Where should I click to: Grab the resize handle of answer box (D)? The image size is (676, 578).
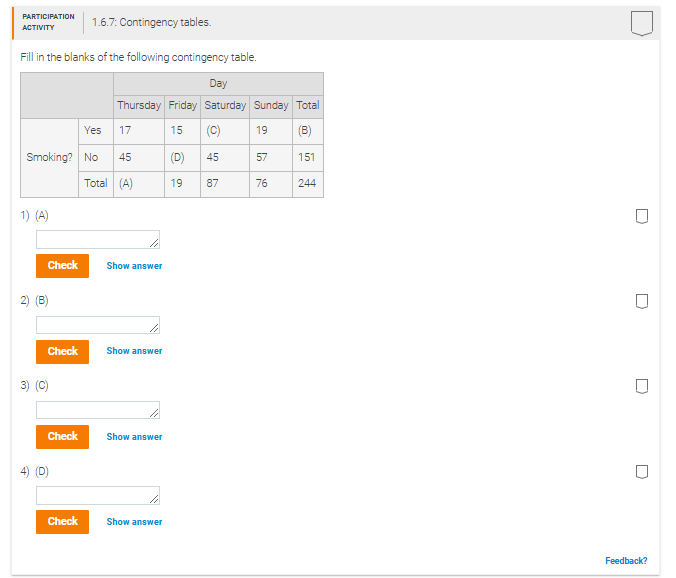tap(154, 499)
